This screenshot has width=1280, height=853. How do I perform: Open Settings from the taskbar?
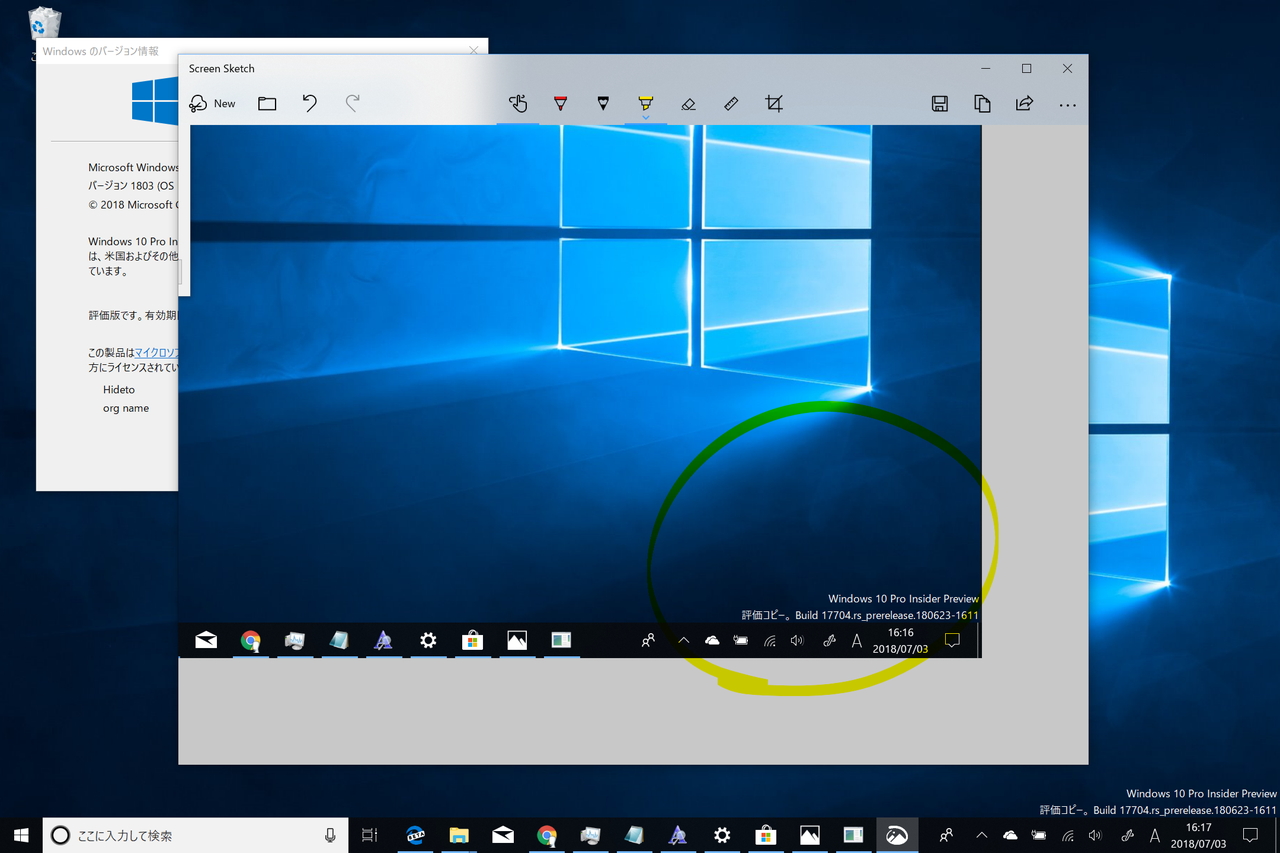[722, 835]
